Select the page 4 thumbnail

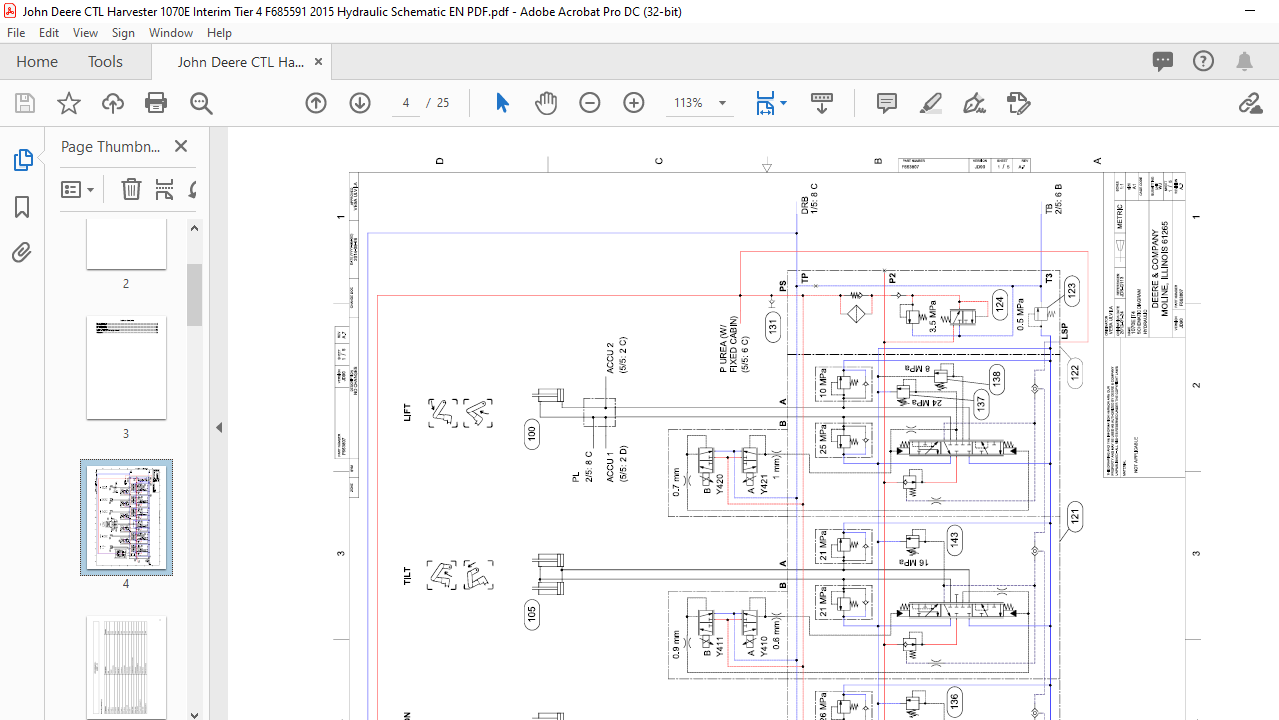pyautogui.click(x=126, y=517)
